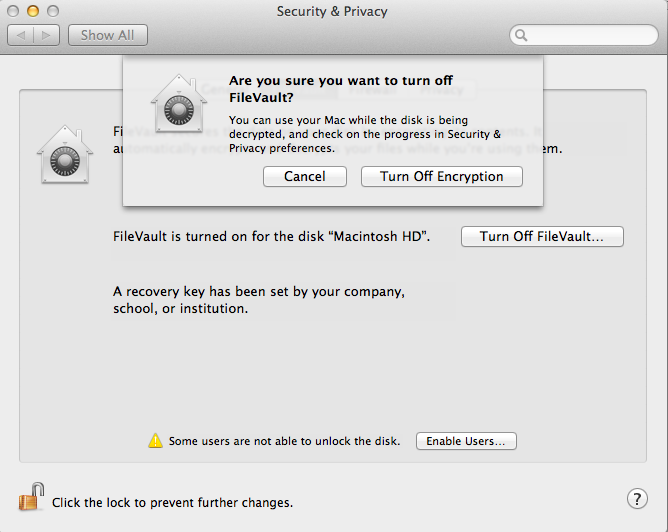The height and width of the screenshot is (532, 668).
Task: Click the "Are you sure" dialog heading
Action: pos(333,89)
